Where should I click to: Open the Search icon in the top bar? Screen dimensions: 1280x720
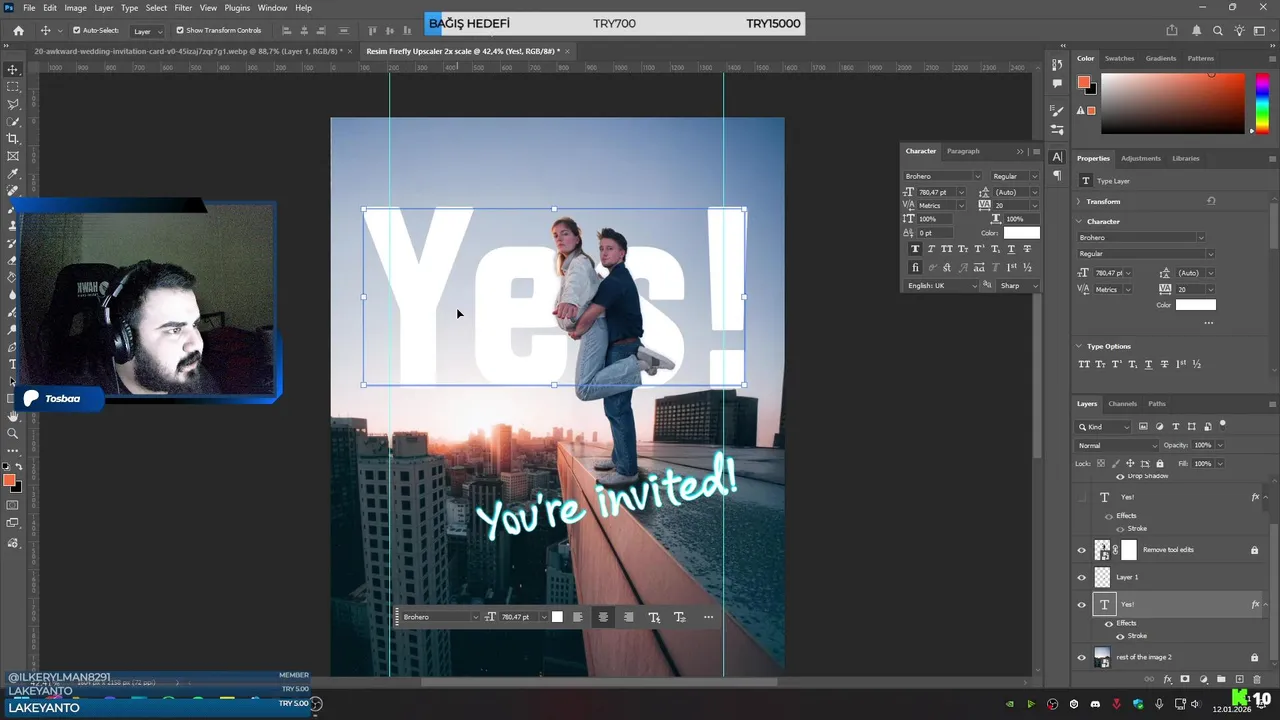pyautogui.click(x=1218, y=31)
